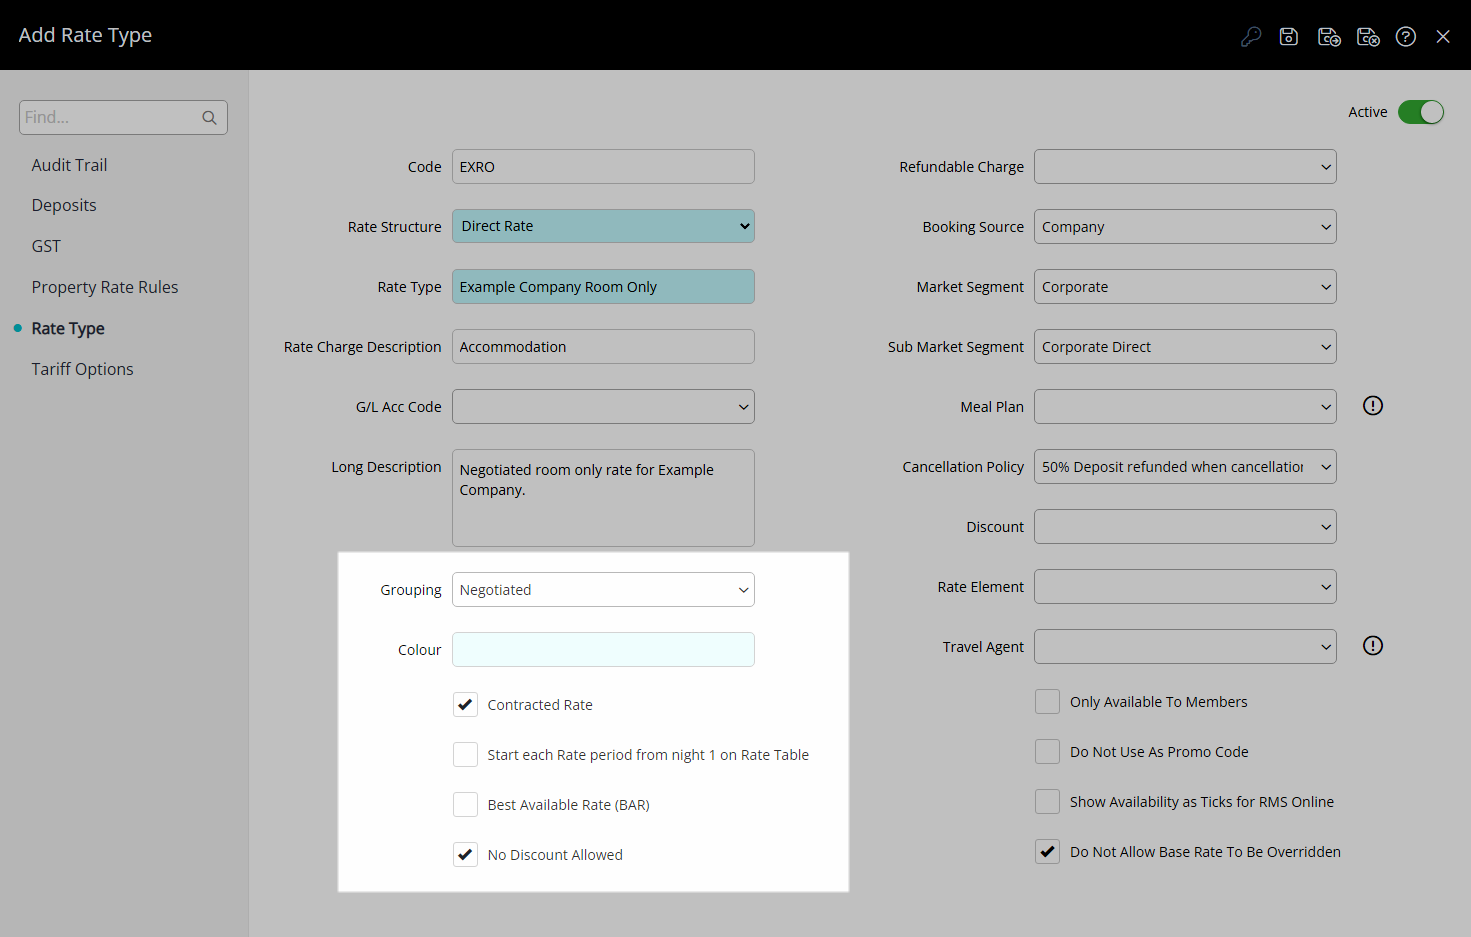This screenshot has height=937, width=1471.
Task: Click the Code field containing EXRO
Action: coord(603,167)
